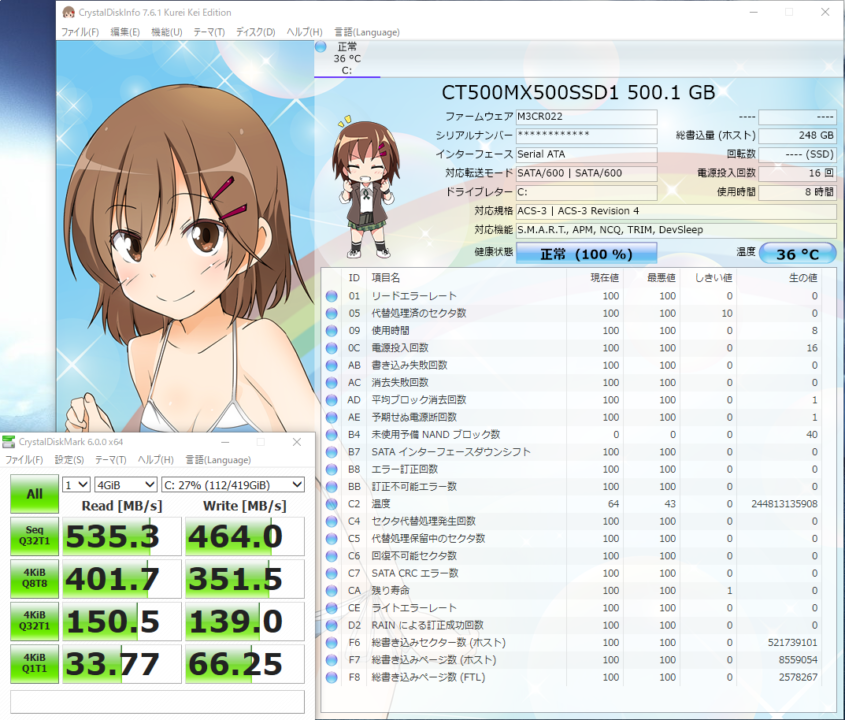This screenshot has height=720, width=845.
Task: Open the ヘルプ(H) menu in CrystalDiskInfo
Action: 304,32
